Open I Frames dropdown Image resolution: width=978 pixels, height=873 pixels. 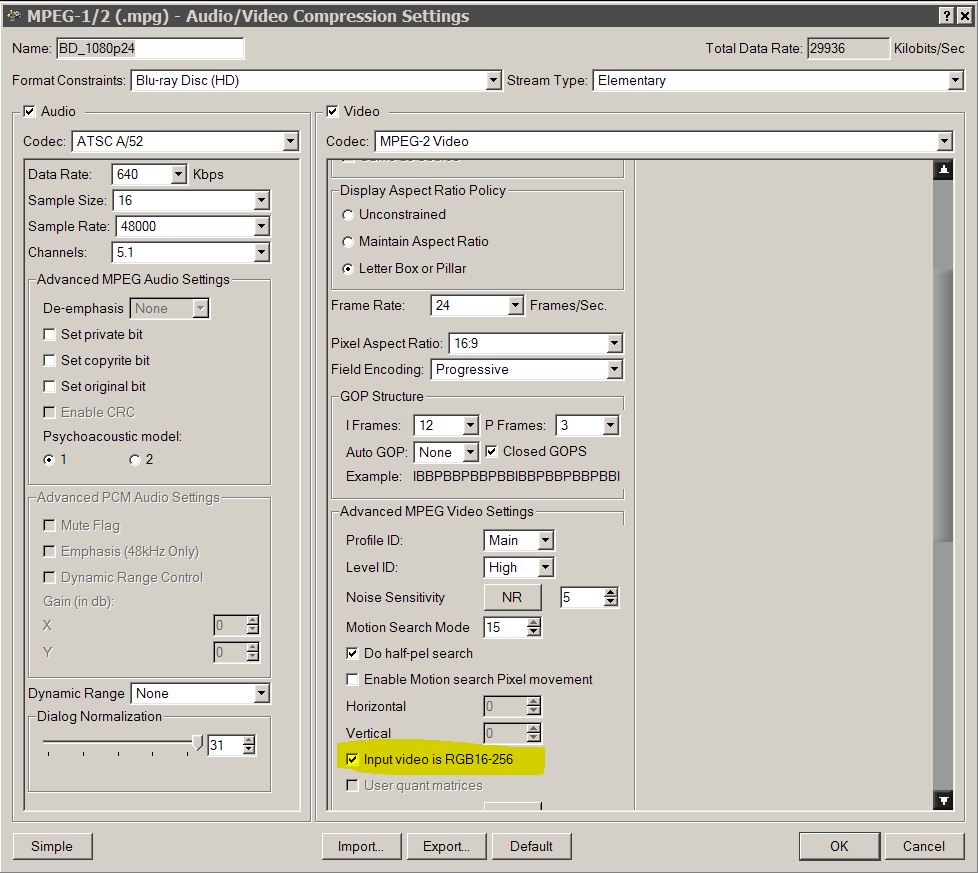tap(471, 425)
